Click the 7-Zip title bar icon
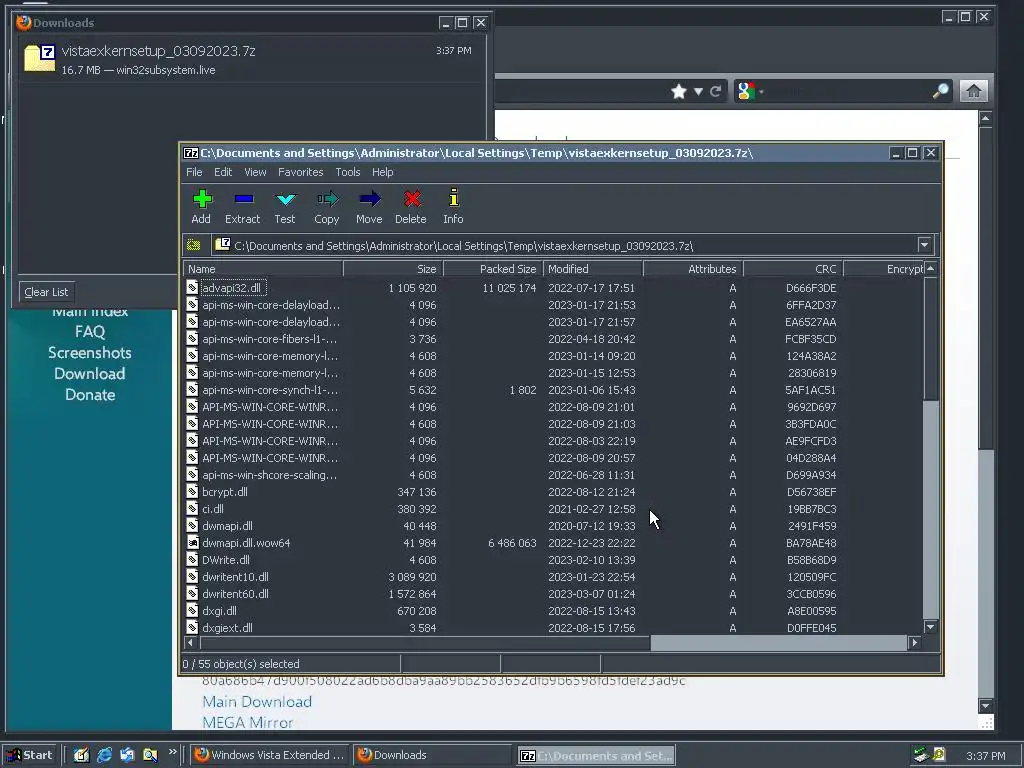Screen dimensions: 1024x768 click(x=191, y=153)
